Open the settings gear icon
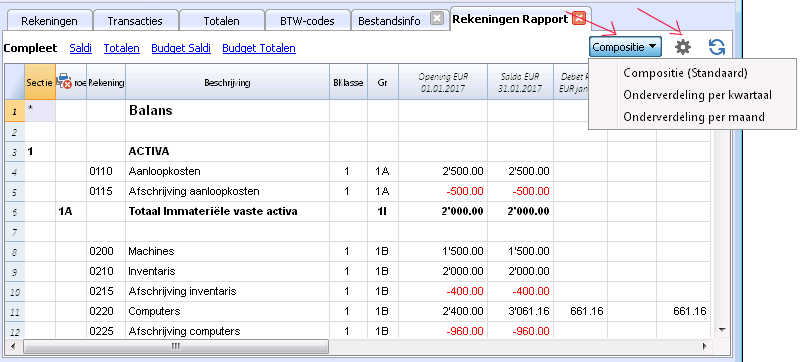Image resolution: width=801 pixels, height=362 pixels. (x=682, y=47)
